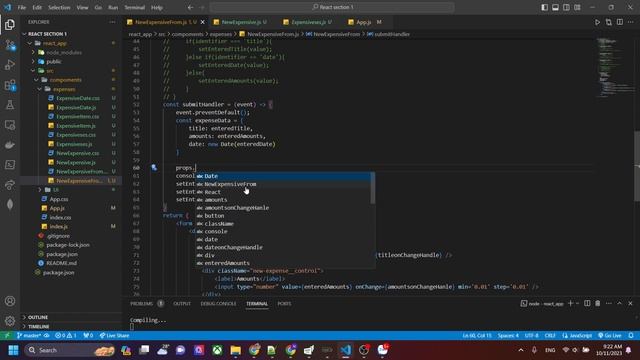The height and width of the screenshot is (360, 640).
Task: Switch to App.js editor tab
Action: click(x=364, y=22)
